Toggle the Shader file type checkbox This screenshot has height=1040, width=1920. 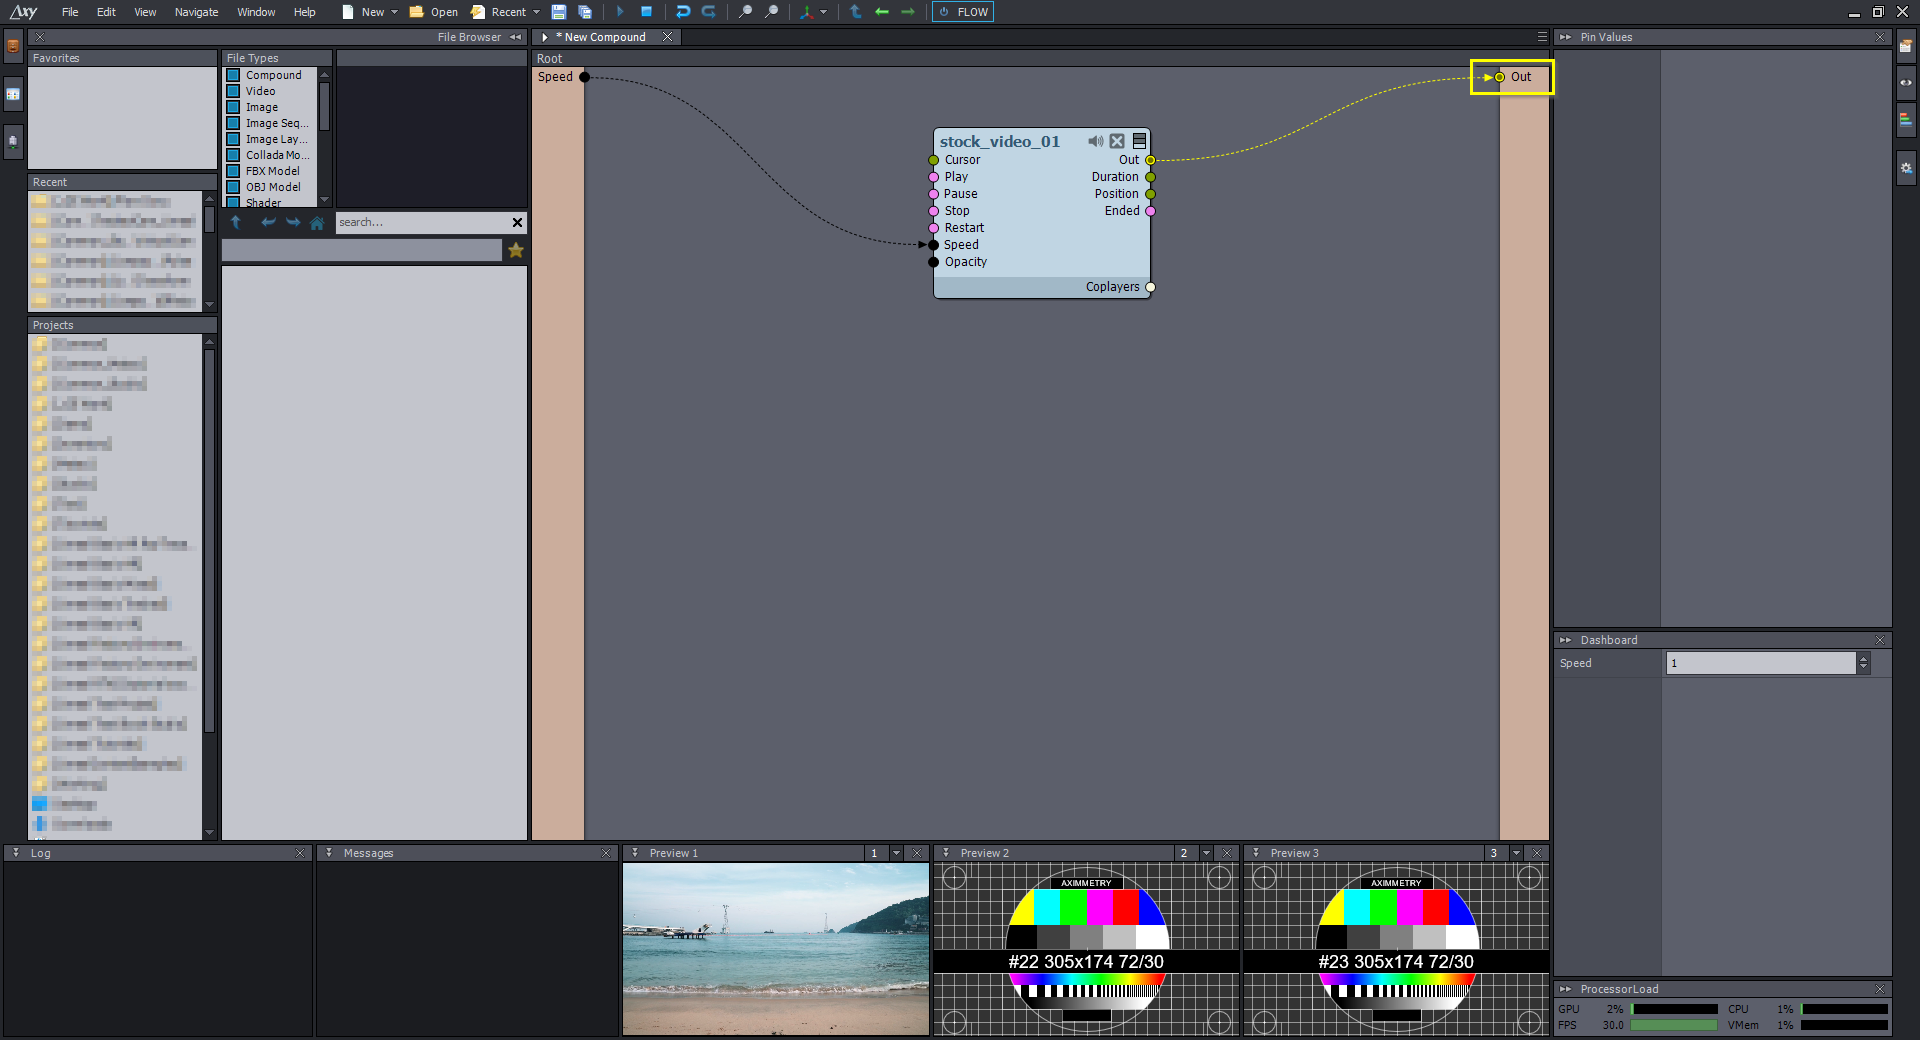pos(233,202)
